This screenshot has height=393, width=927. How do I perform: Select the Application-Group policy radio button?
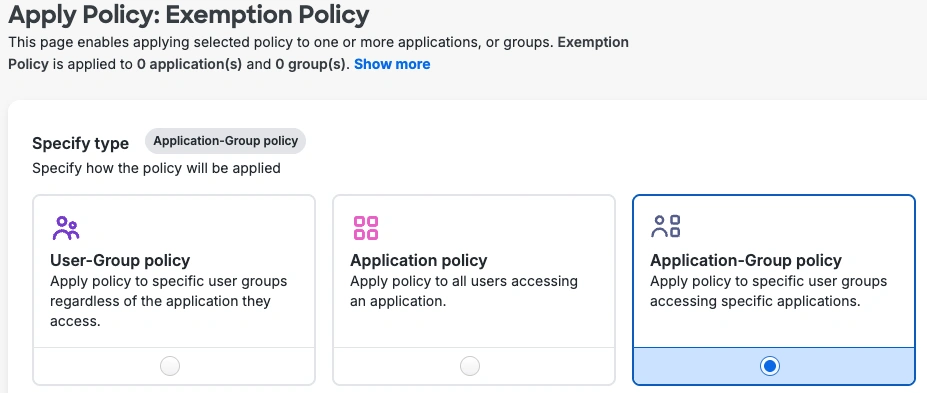770,366
